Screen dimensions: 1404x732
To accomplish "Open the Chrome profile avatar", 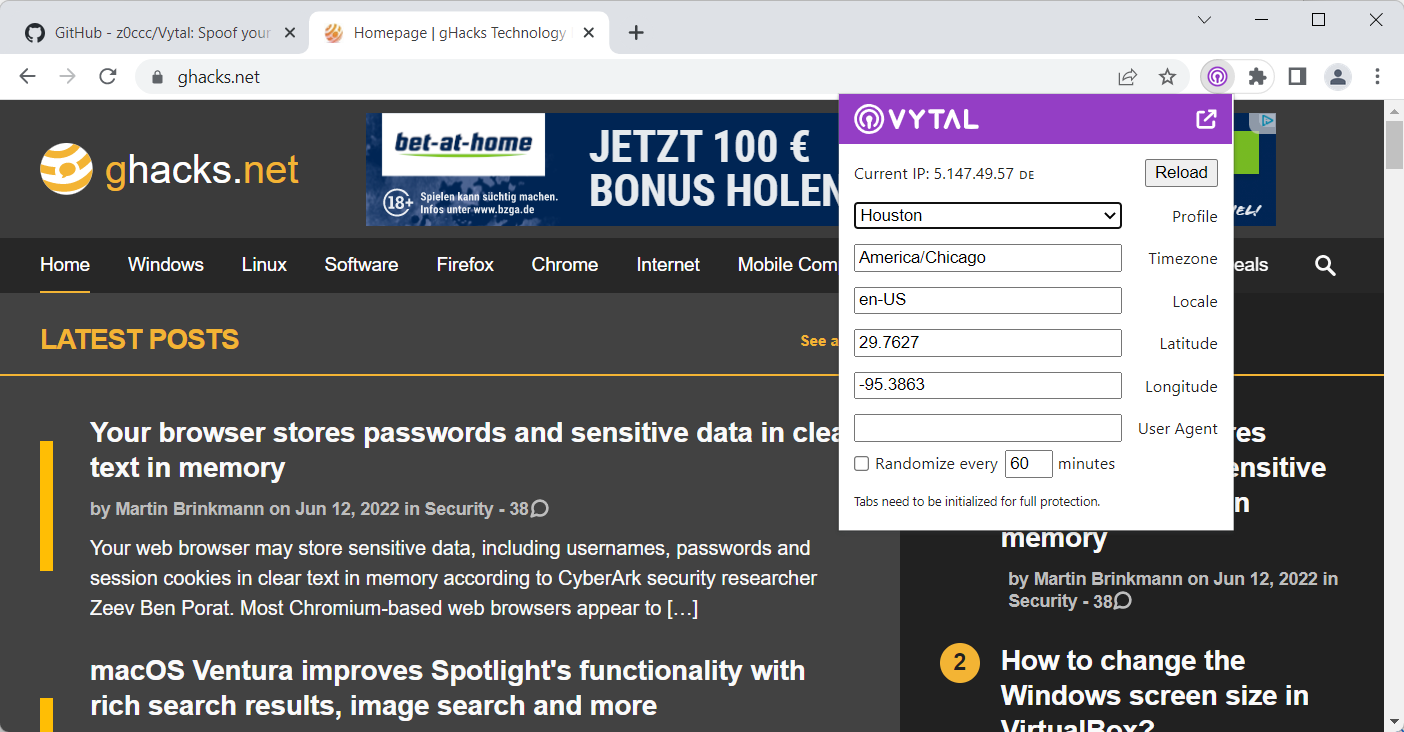I will click(1338, 76).
